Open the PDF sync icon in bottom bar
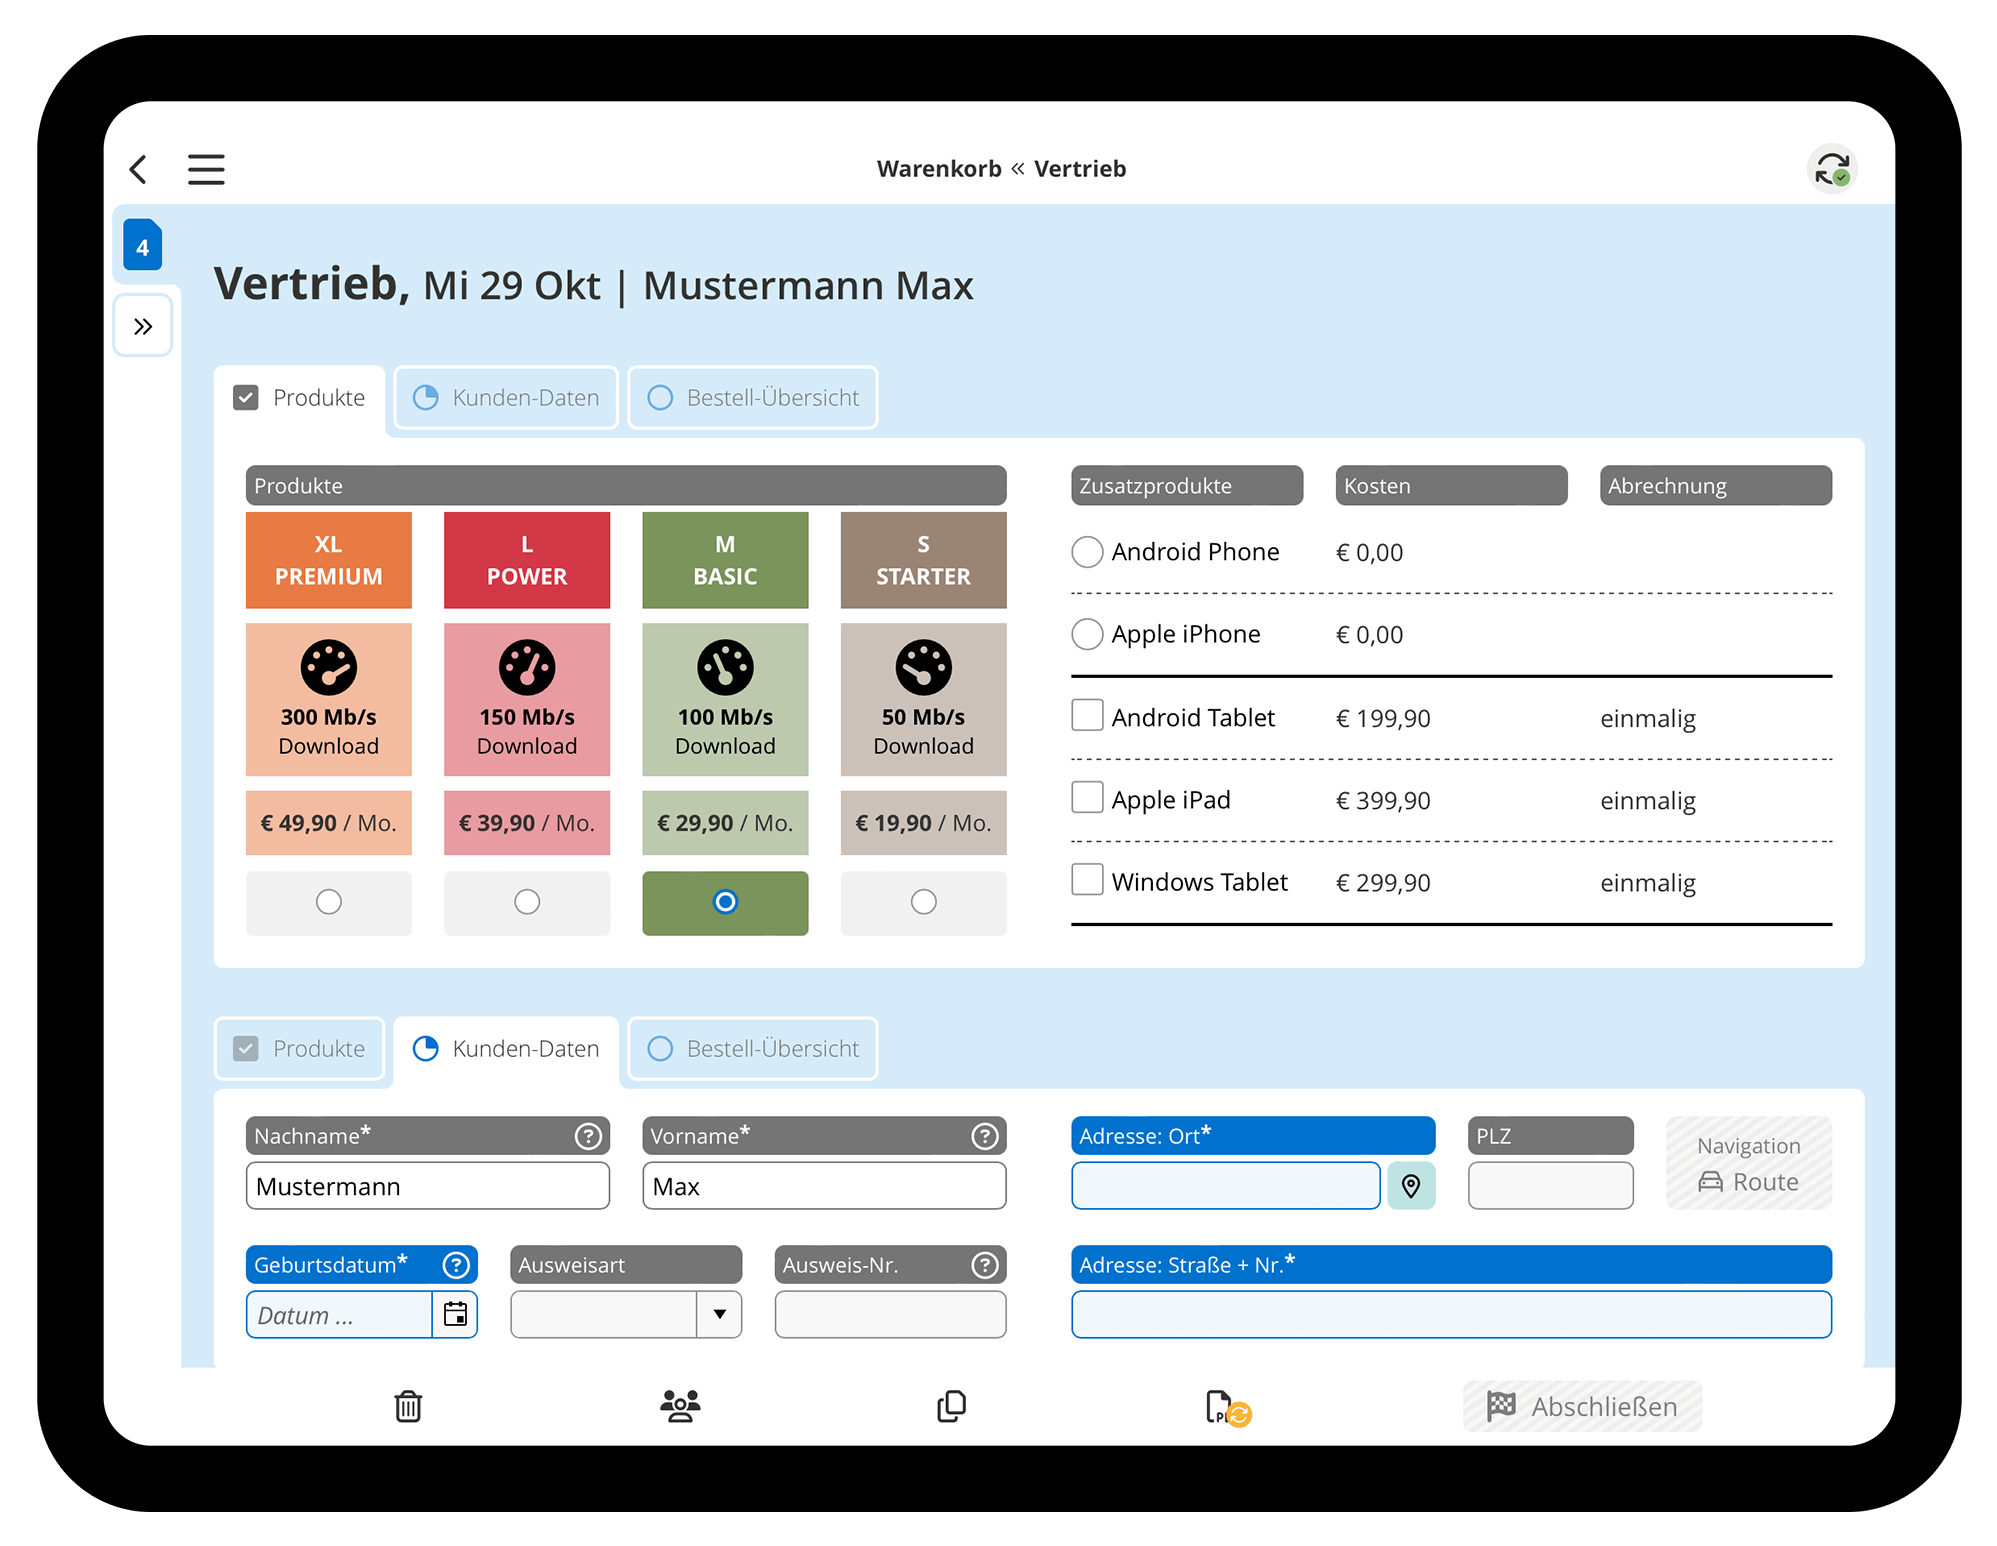This screenshot has width=1997, height=1546. pyautogui.click(x=1222, y=1405)
